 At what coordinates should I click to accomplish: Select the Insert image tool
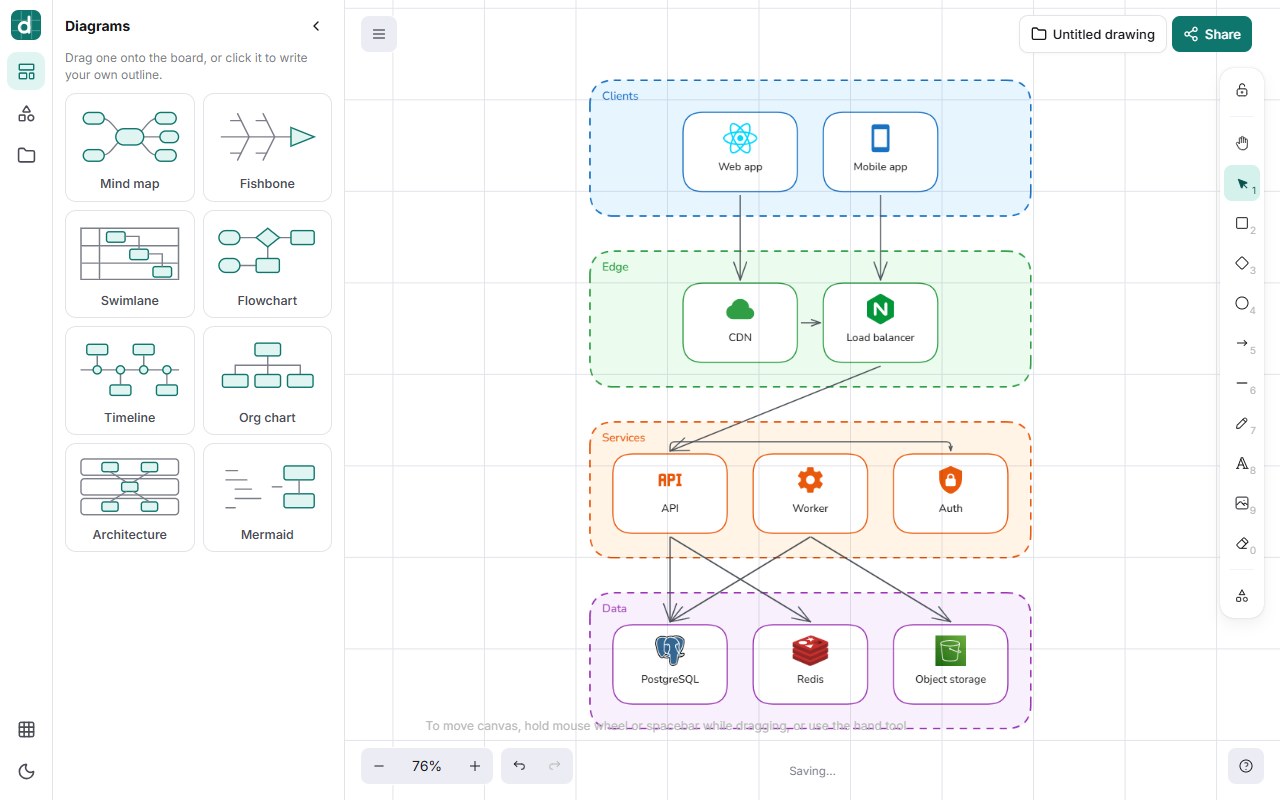click(x=1242, y=503)
